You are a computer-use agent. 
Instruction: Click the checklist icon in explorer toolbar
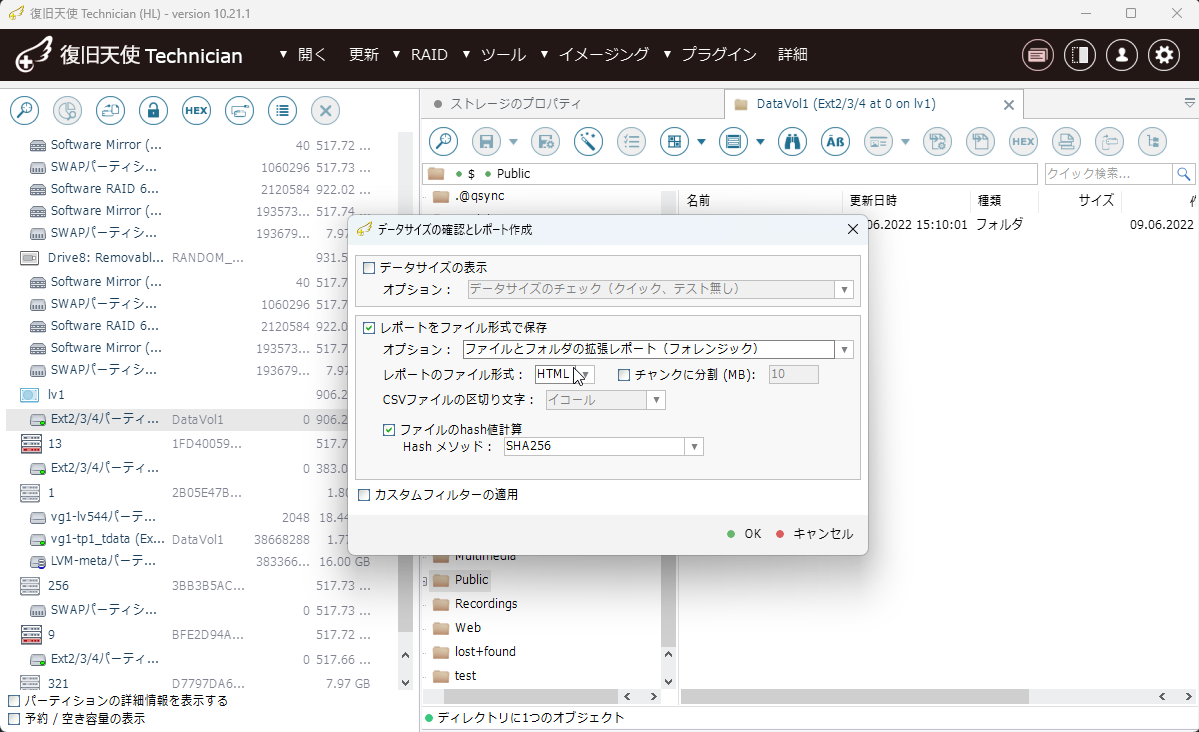tap(631, 142)
